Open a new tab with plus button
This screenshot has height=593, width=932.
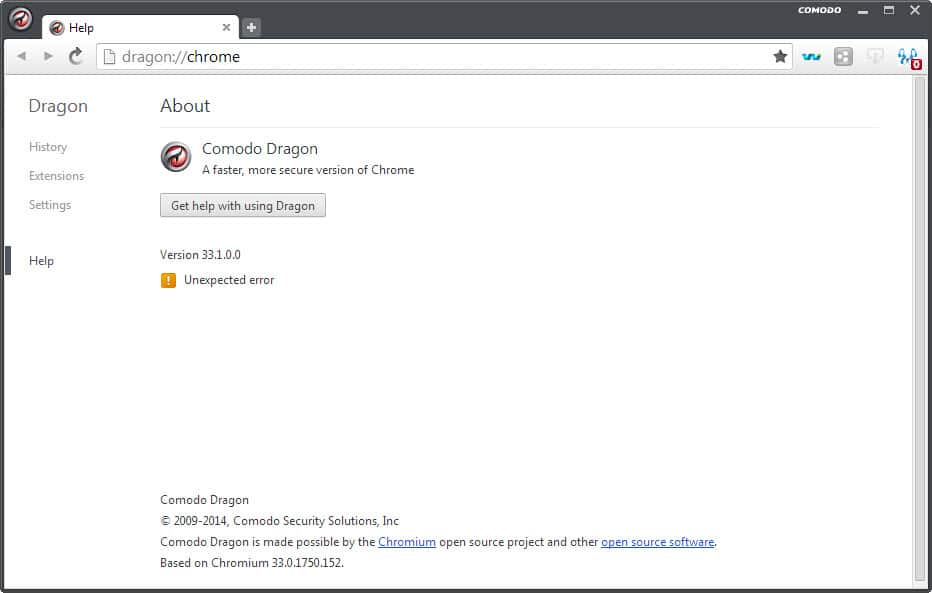[251, 27]
